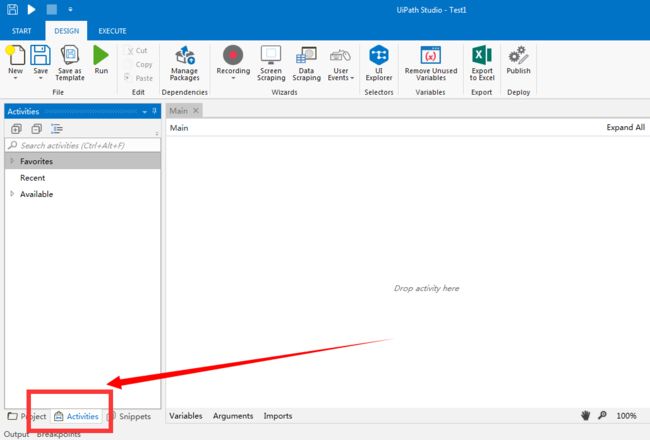
Task: Toggle the pan hand tool
Action: point(585,415)
